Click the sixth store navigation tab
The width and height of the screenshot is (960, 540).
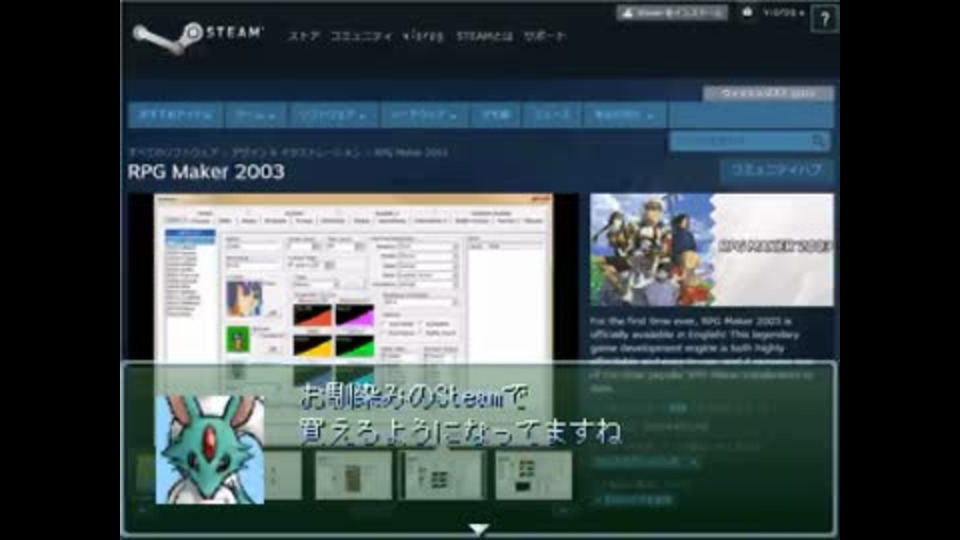pyautogui.click(x=551, y=115)
